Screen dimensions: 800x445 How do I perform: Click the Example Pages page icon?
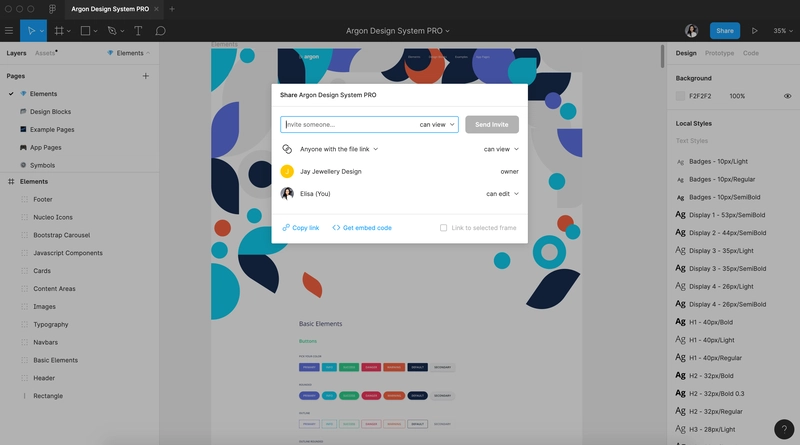pyautogui.click(x=23, y=129)
